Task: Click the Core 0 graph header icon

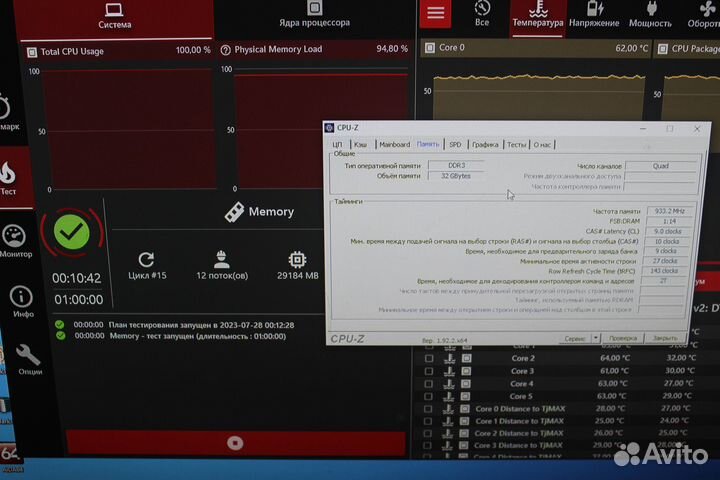Action: pos(428,48)
